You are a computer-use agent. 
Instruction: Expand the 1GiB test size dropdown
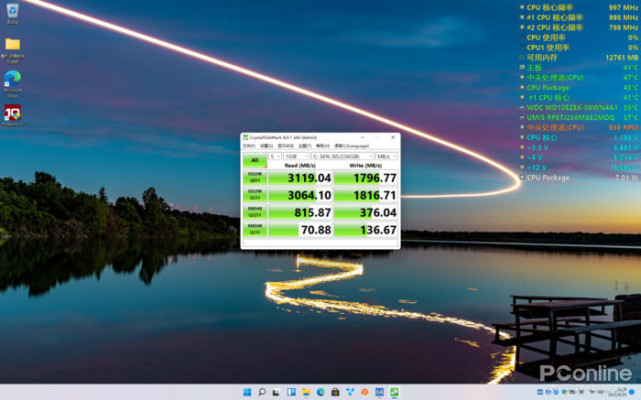(294, 157)
